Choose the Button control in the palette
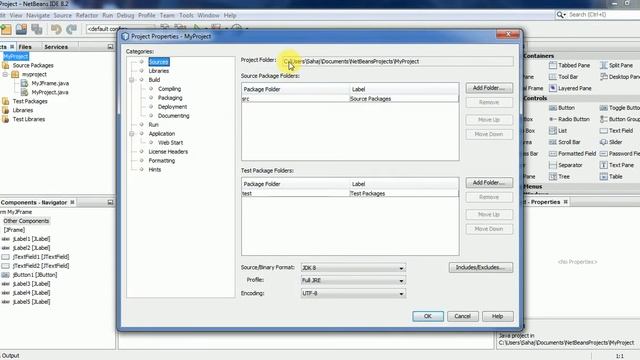The height and width of the screenshot is (360, 640). coord(562,108)
